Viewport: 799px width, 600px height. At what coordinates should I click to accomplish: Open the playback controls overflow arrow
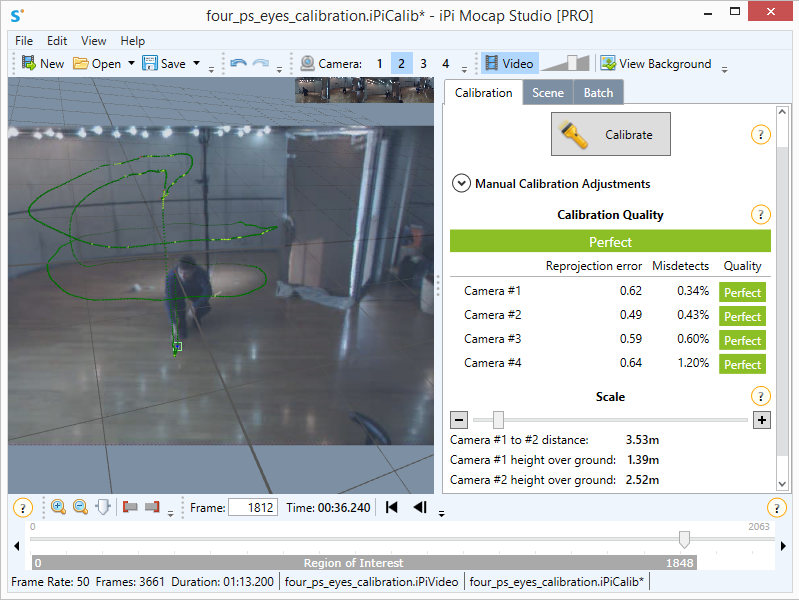442,514
